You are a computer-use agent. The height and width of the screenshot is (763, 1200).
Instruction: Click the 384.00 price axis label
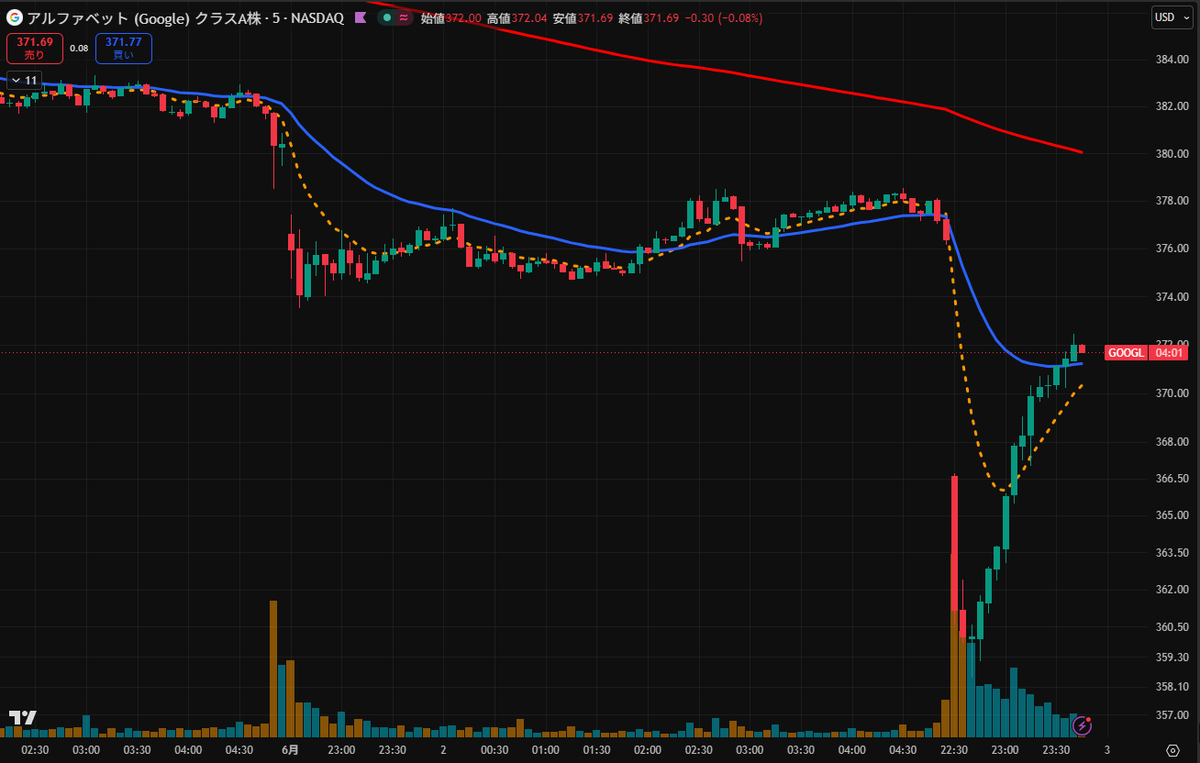[1170, 59]
